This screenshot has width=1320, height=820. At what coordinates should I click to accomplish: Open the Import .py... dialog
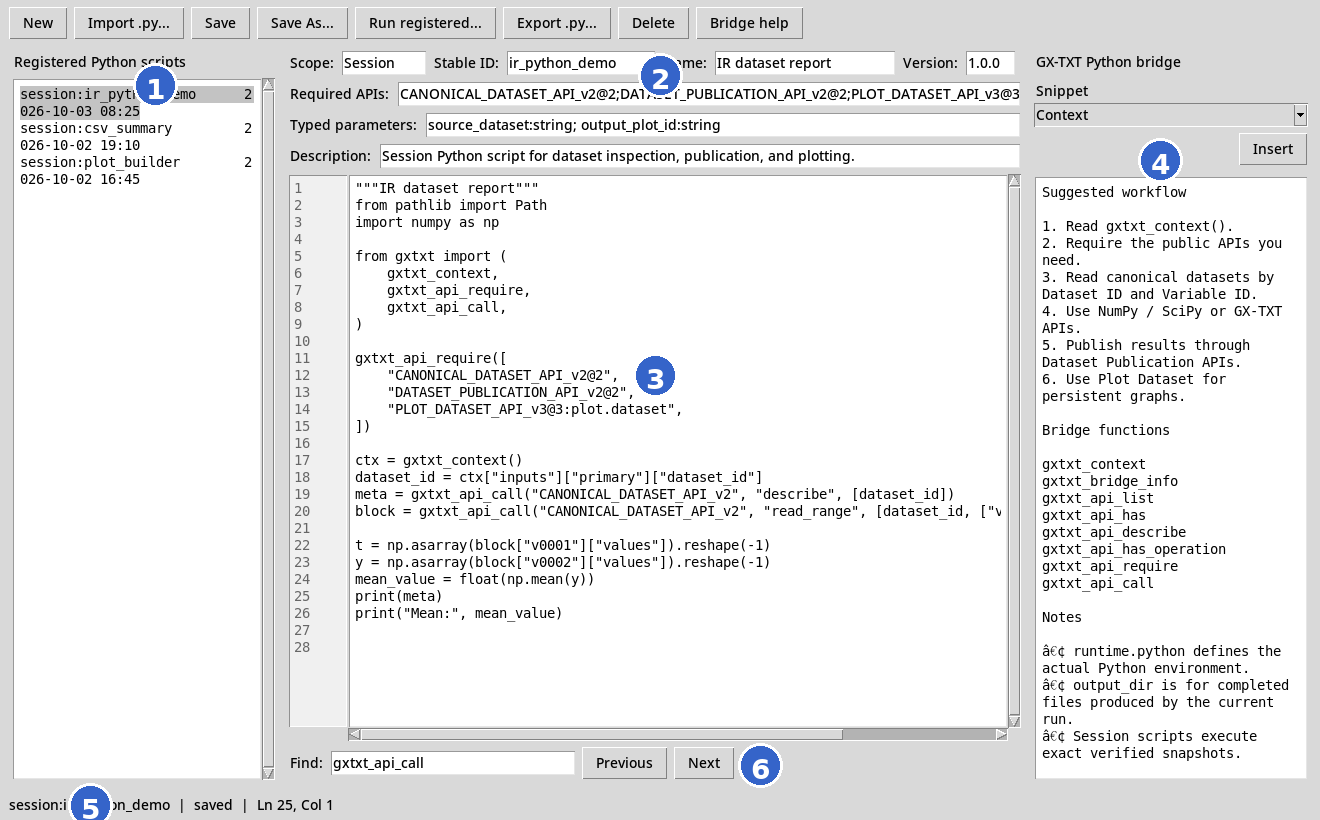click(x=128, y=23)
